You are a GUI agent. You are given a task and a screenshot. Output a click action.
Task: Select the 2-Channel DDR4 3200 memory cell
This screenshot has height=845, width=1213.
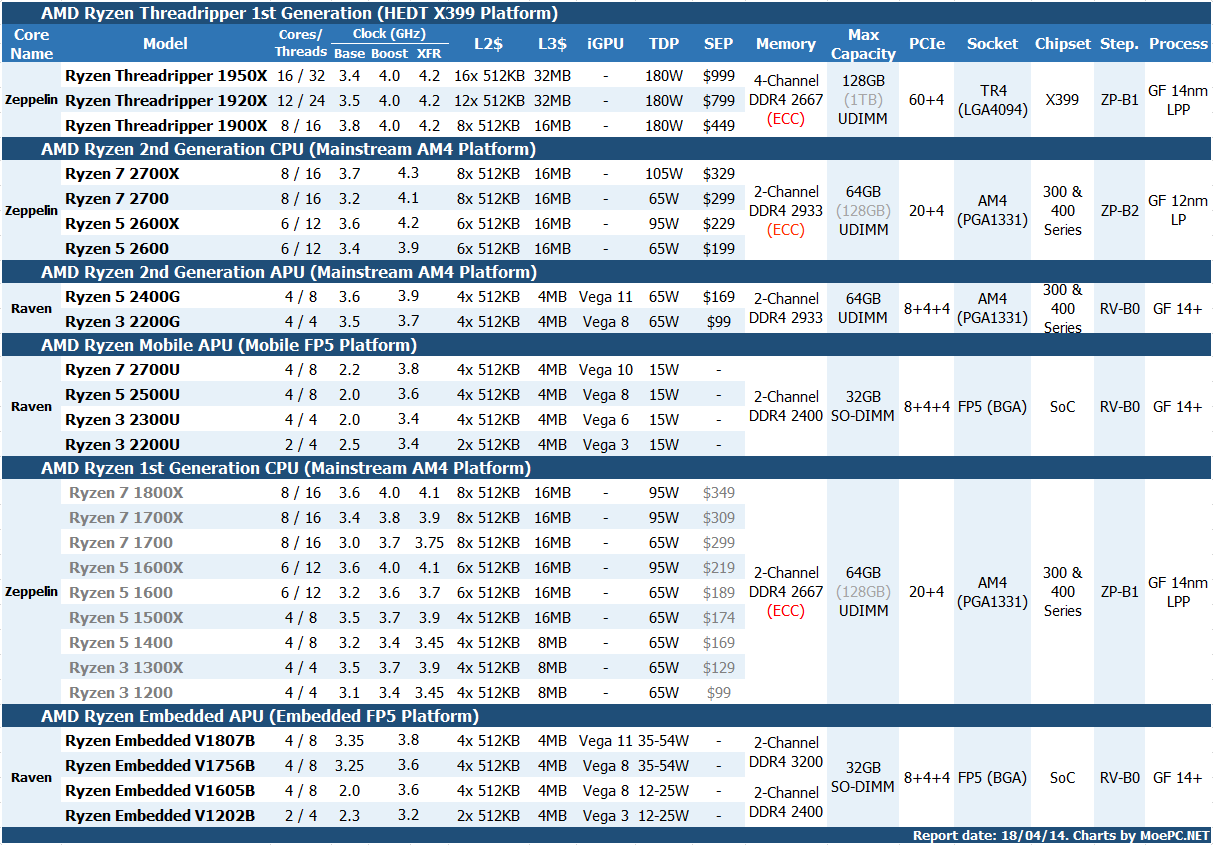coord(786,752)
